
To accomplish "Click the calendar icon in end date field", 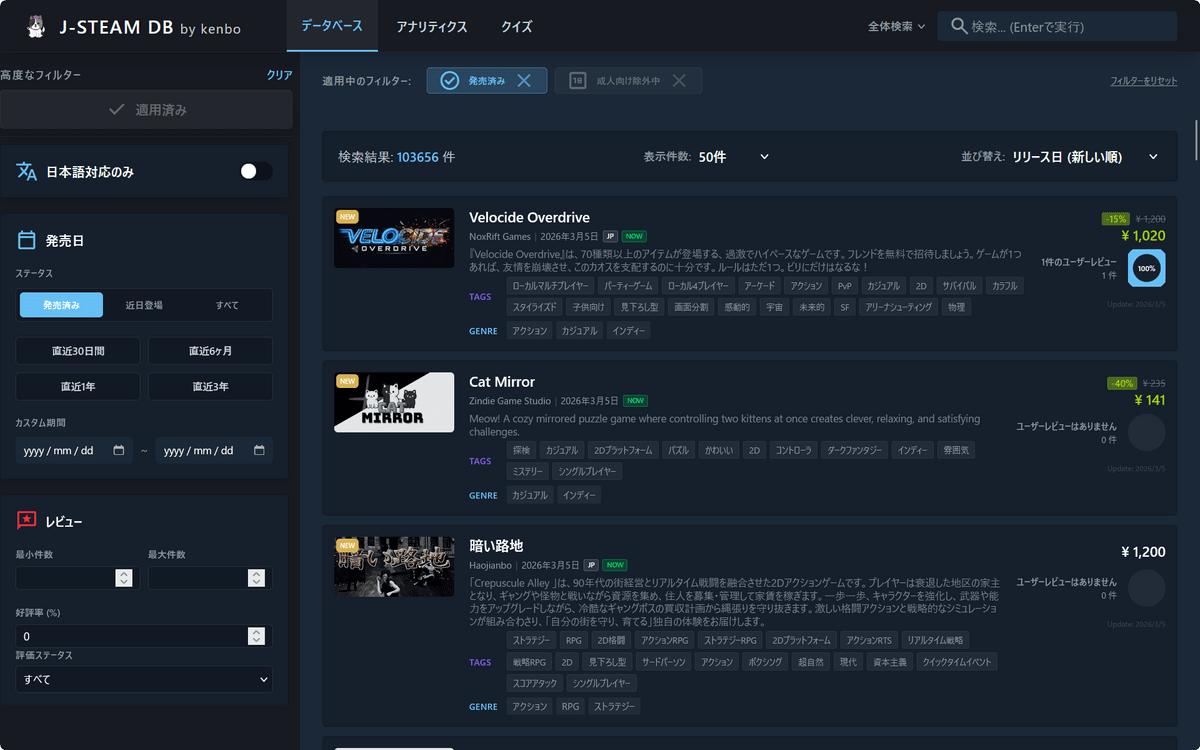I will 259,451.
